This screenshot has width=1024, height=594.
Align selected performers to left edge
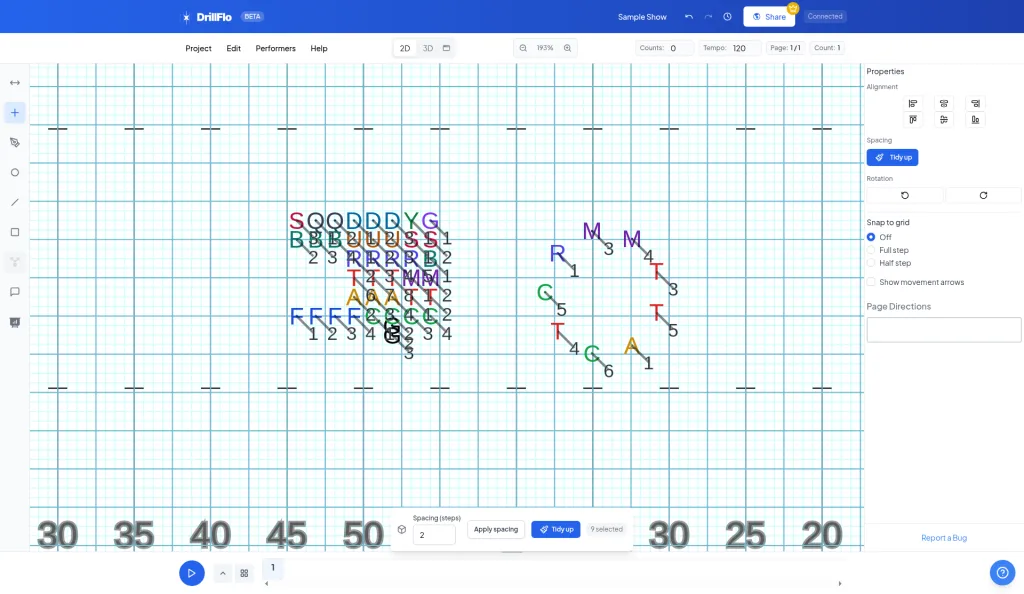[912, 103]
